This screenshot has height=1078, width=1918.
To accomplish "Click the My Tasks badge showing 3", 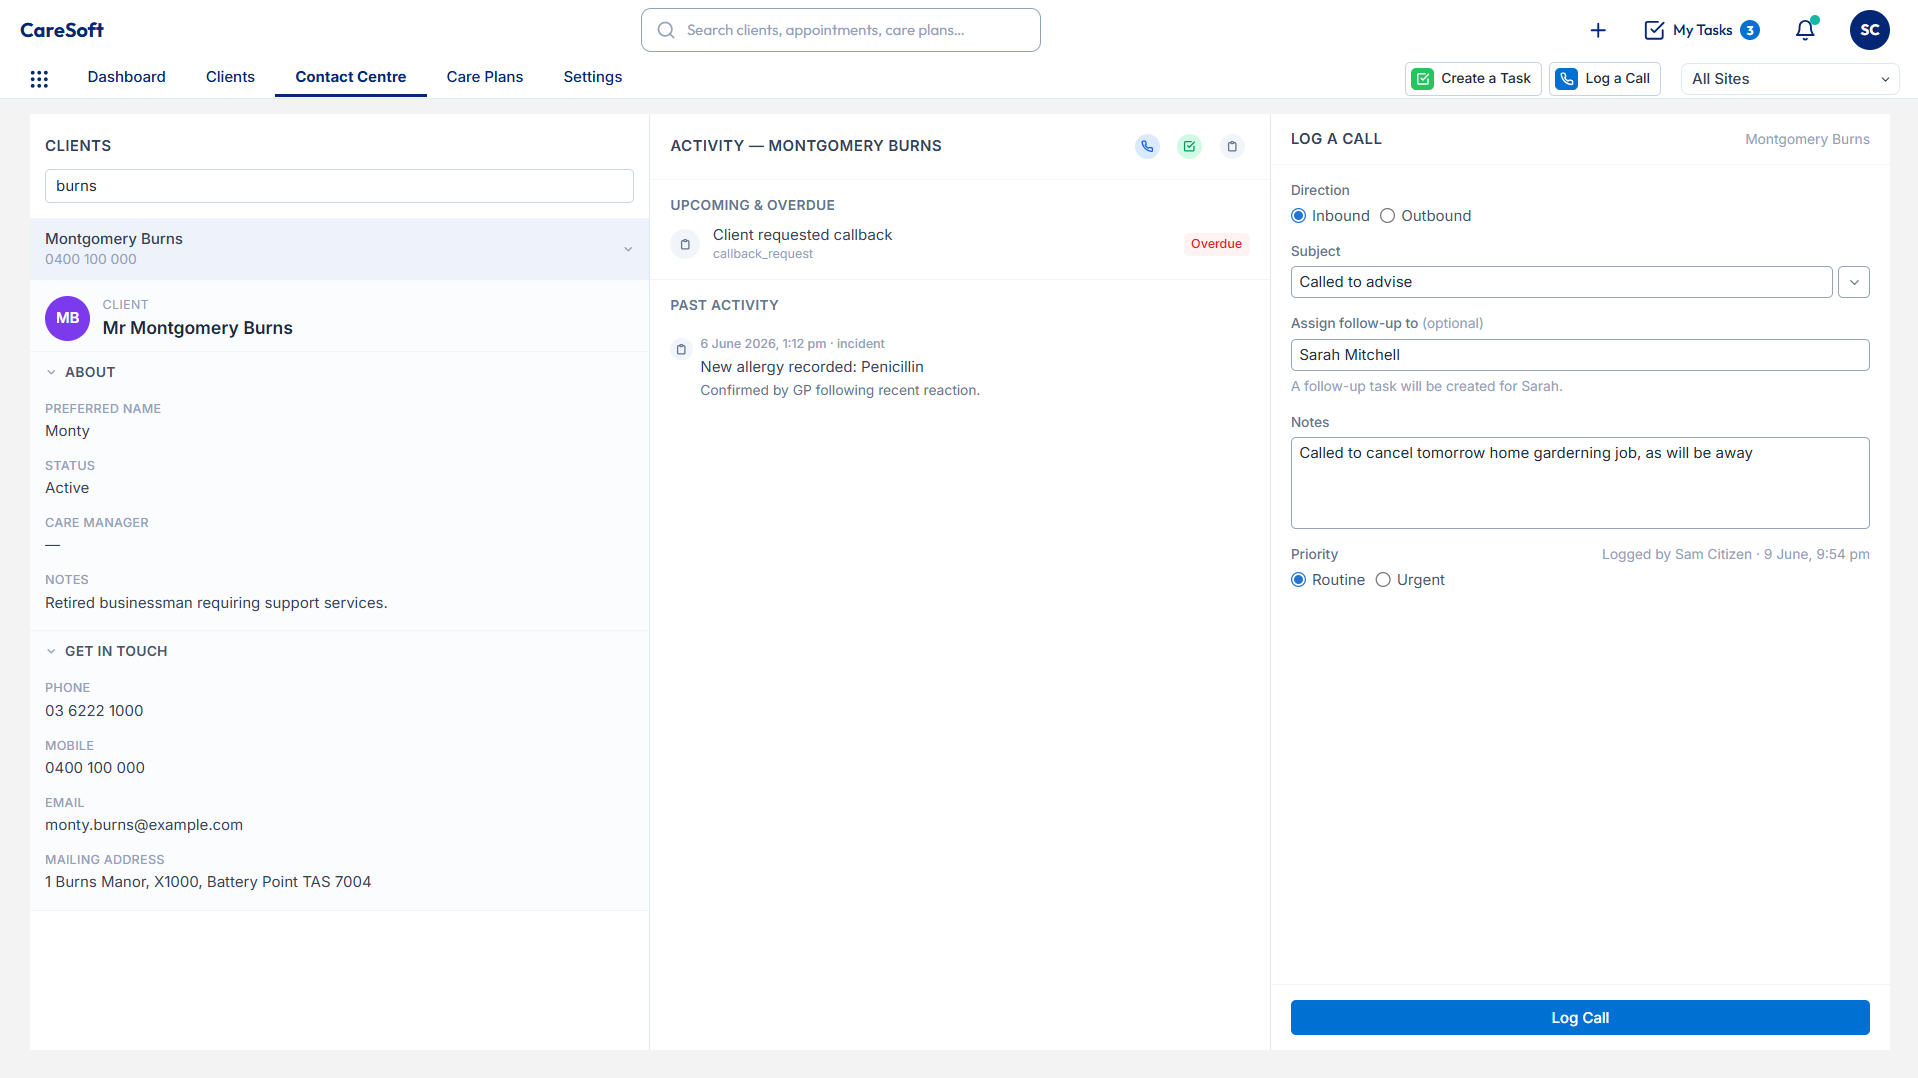I will (1750, 30).
